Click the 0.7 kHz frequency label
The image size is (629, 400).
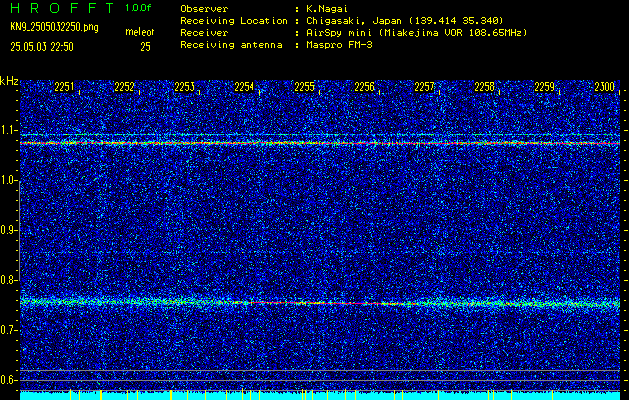pyautogui.click(x=8, y=330)
